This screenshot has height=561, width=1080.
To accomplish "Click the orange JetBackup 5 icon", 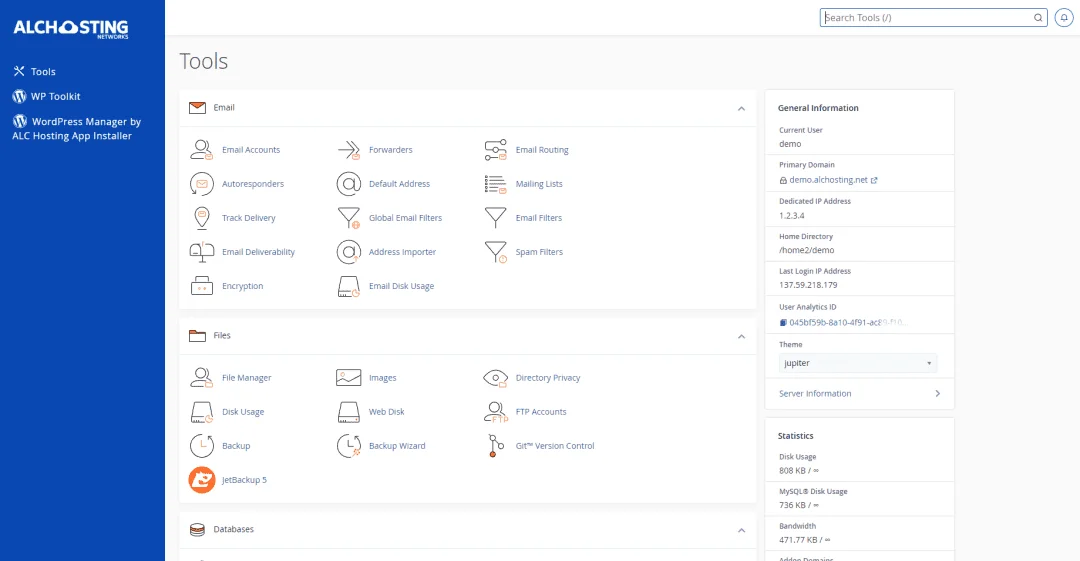I will pos(202,480).
